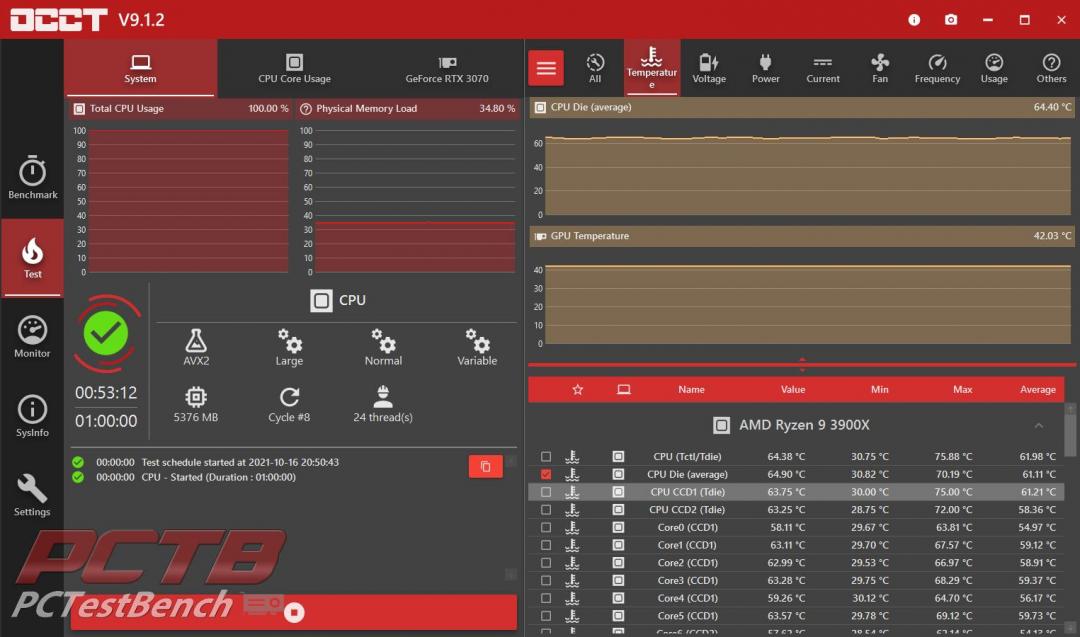Click the Physical Memory Load question-mark icon
Image resolution: width=1080 pixels, height=637 pixels.
pyautogui.click(x=306, y=109)
